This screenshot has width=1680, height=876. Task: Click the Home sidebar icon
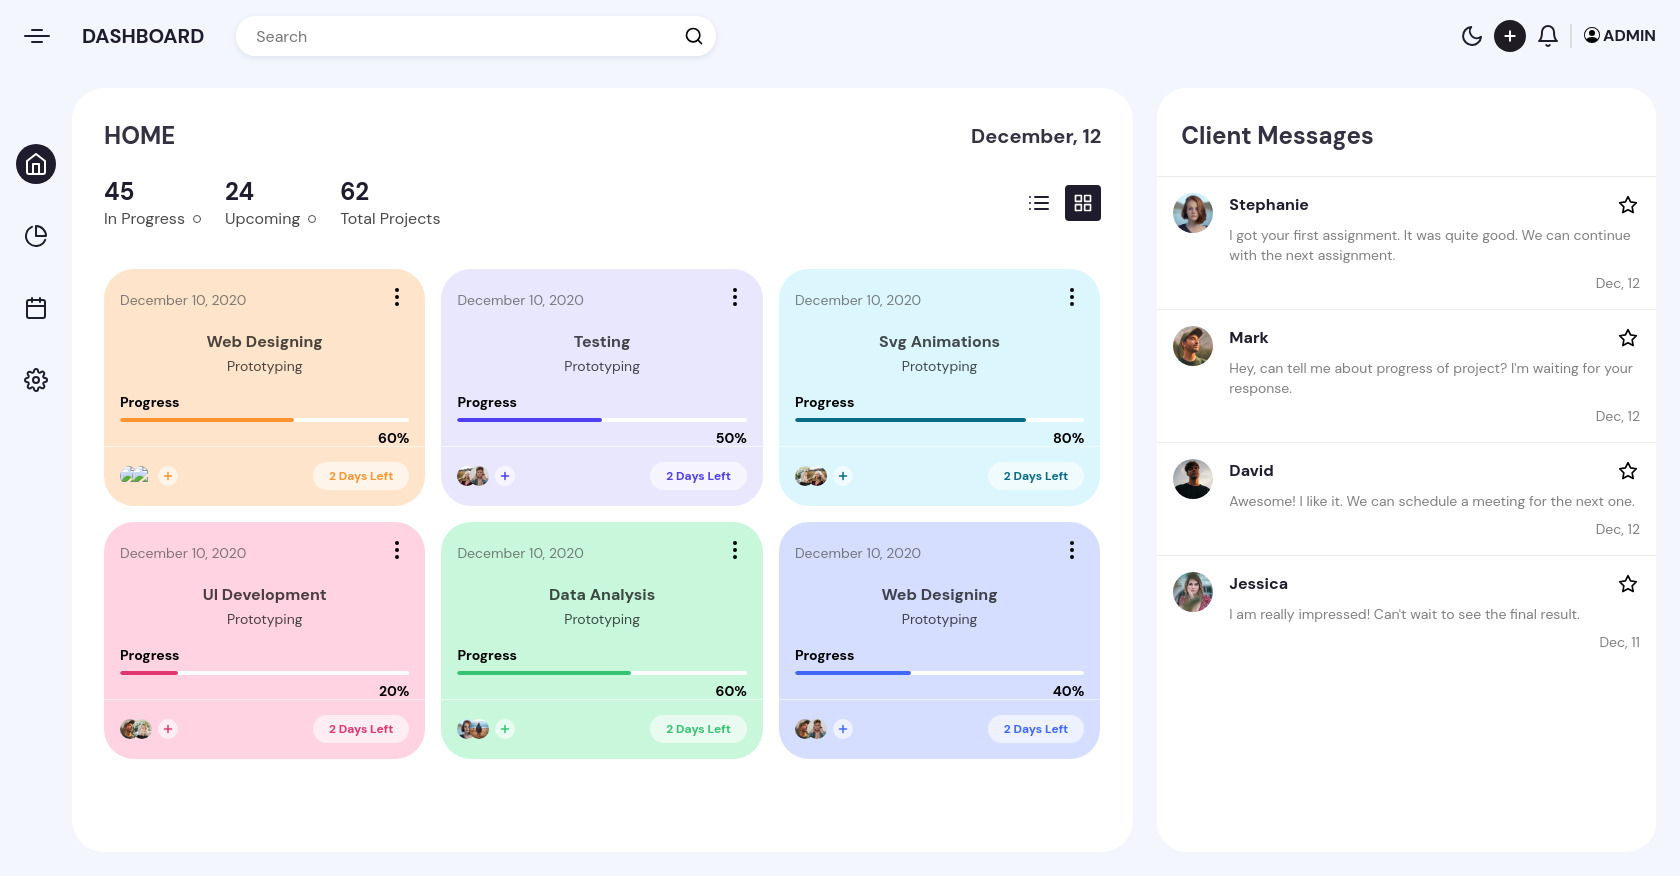click(36, 164)
